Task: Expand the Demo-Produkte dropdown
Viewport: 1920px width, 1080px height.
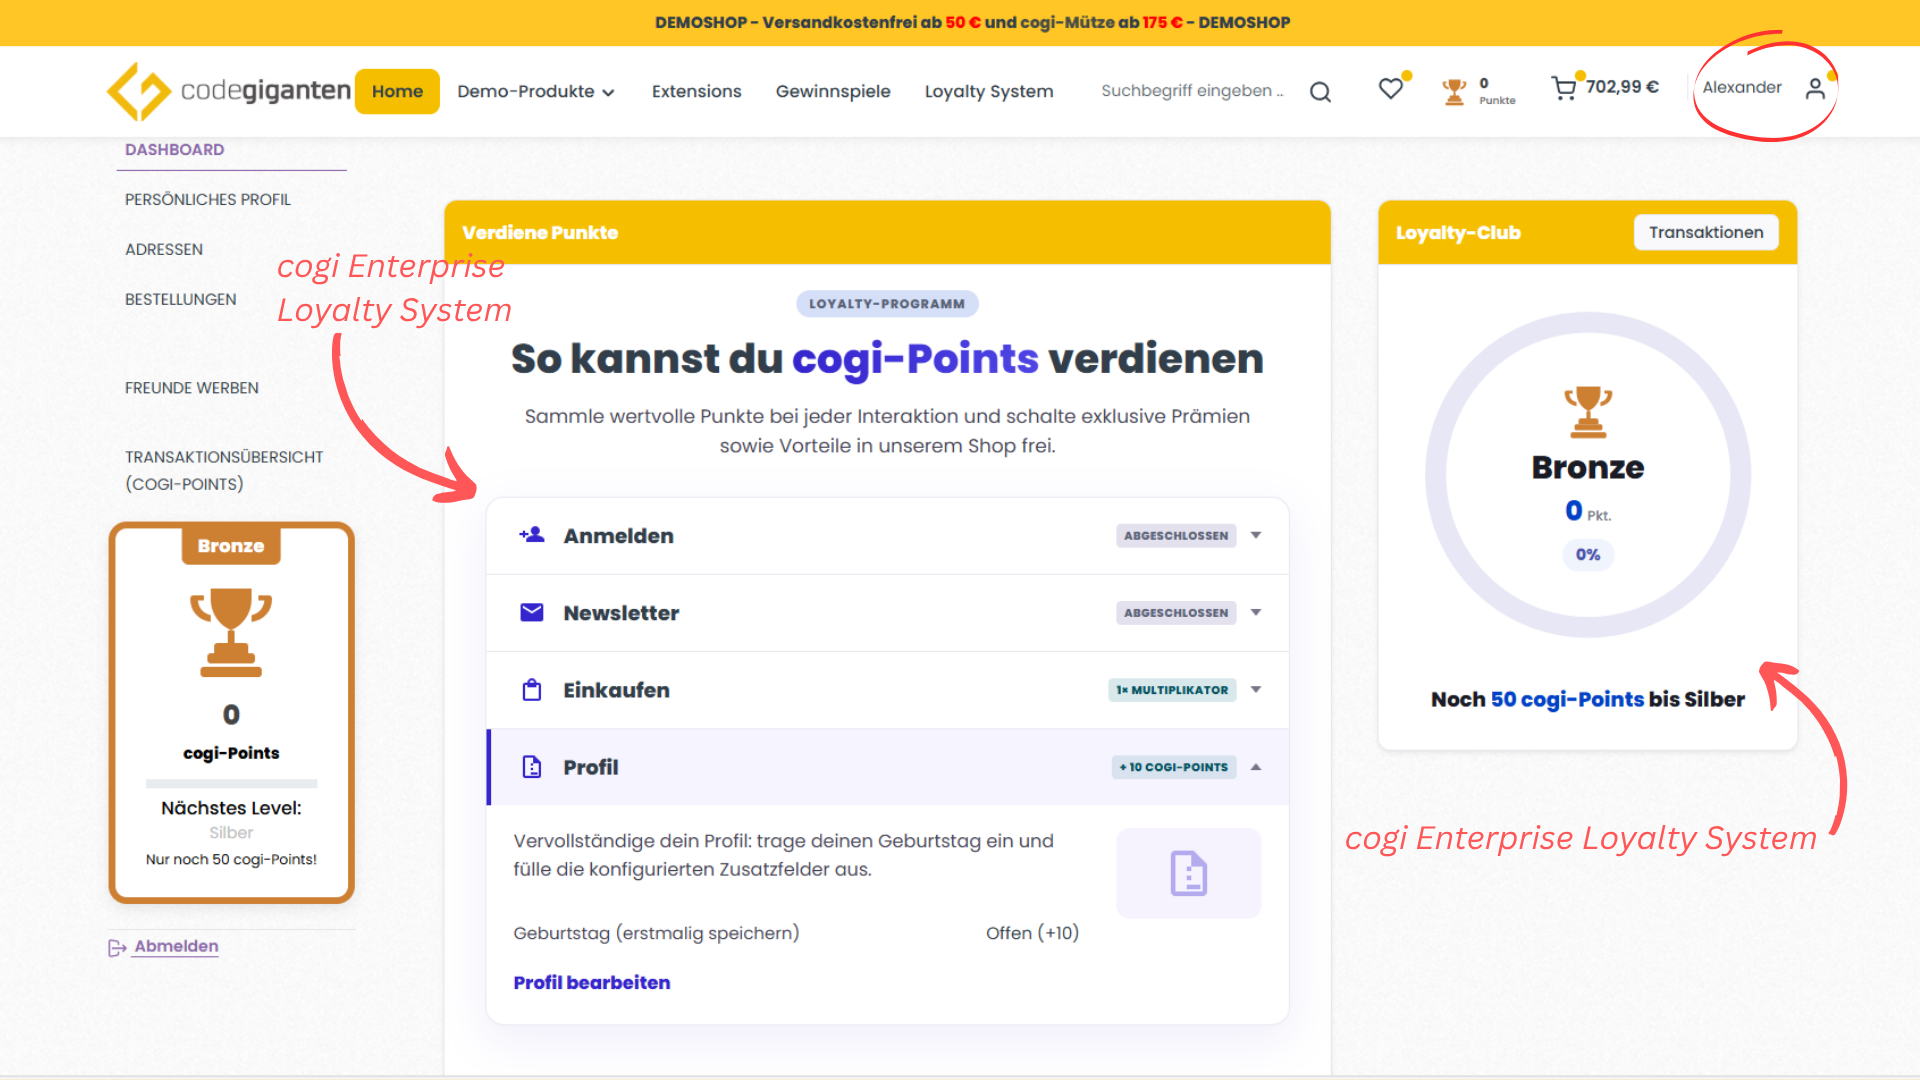Action: (x=535, y=91)
